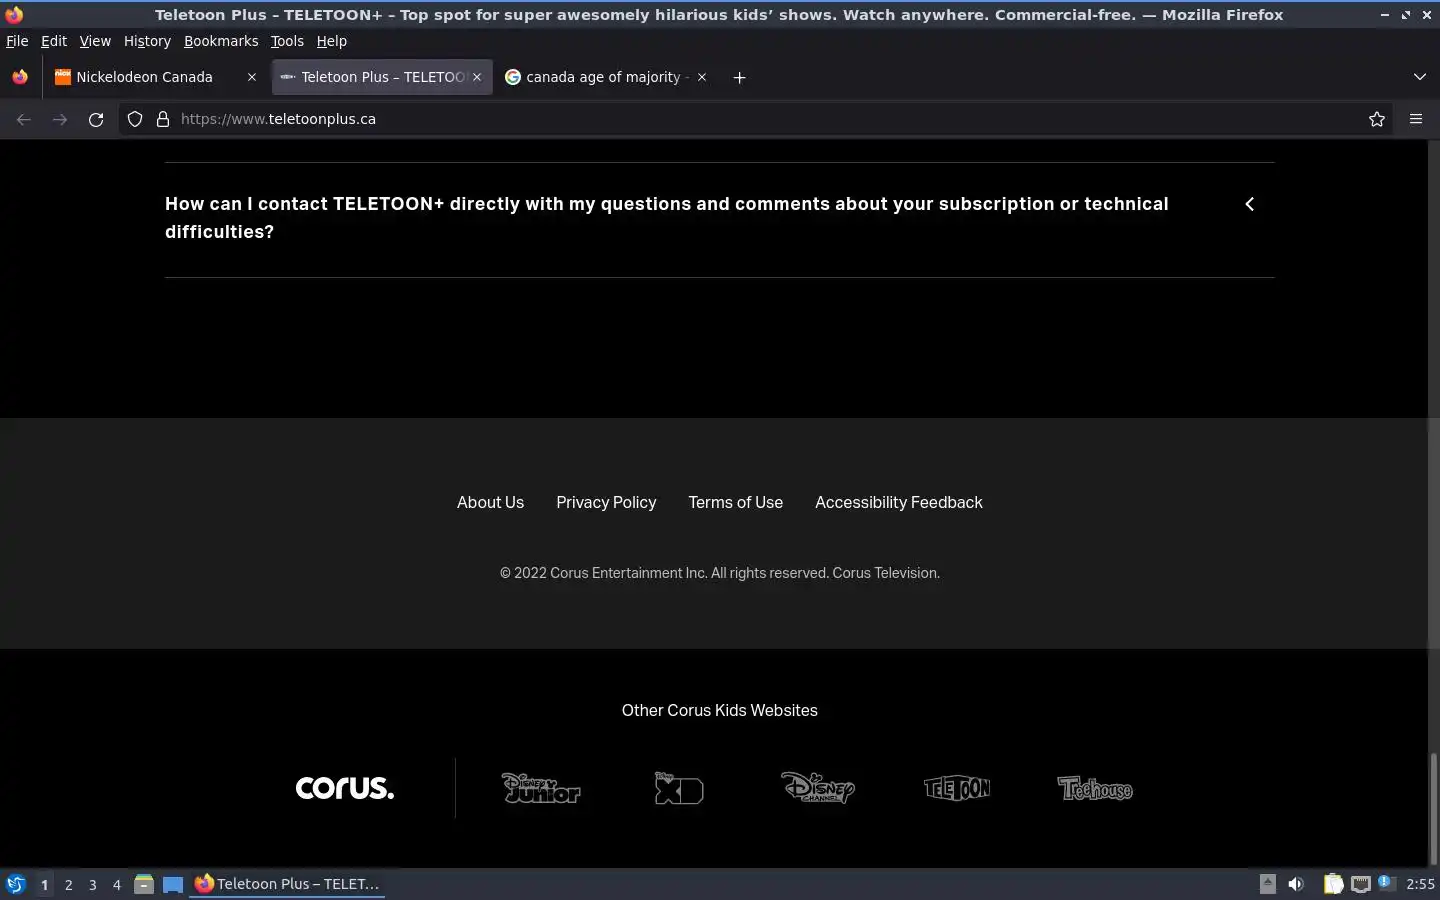Image resolution: width=1440 pixels, height=900 pixels.
Task: Open the Bookmarks menu
Action: [221, 41]
